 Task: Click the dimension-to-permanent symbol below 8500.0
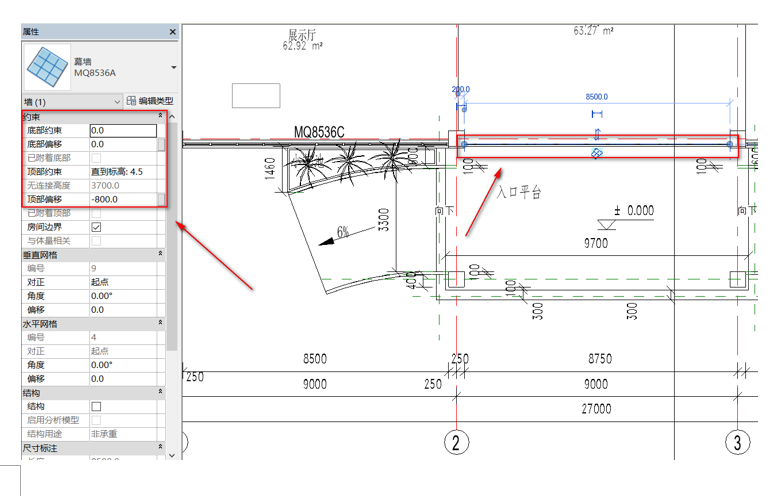pyautogui.click(x=596, y=112)
